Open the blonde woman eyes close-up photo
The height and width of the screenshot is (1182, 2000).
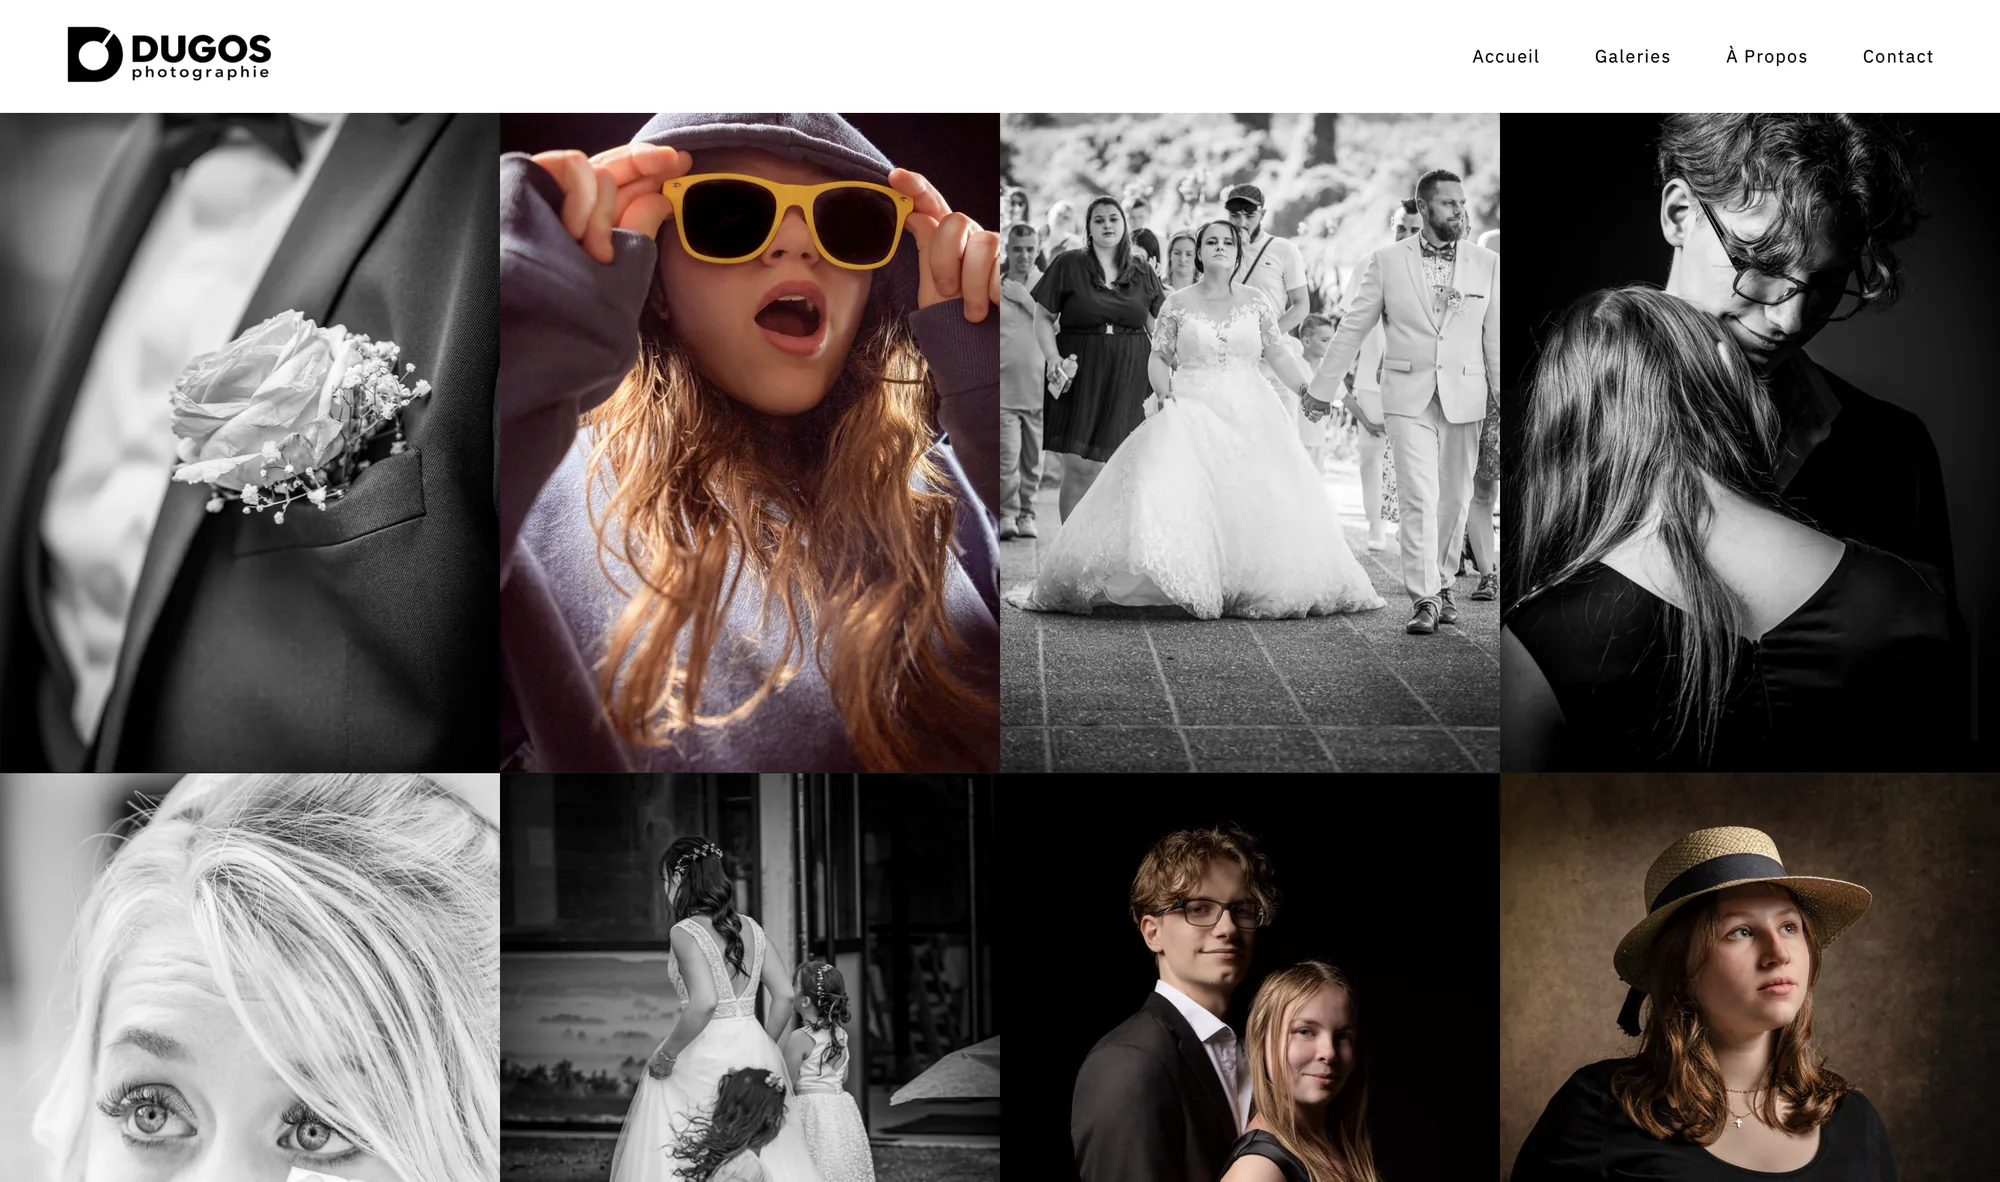[x=249, y=978]
